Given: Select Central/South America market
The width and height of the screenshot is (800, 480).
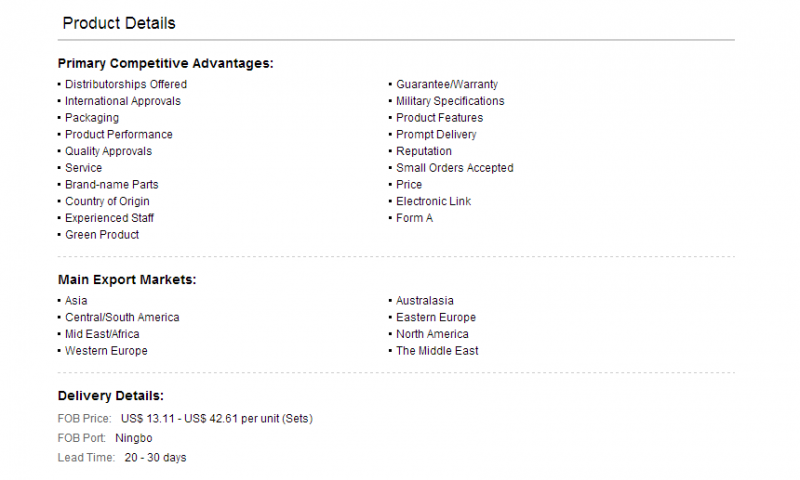Looking at the screenshot, I should (122, 317).
